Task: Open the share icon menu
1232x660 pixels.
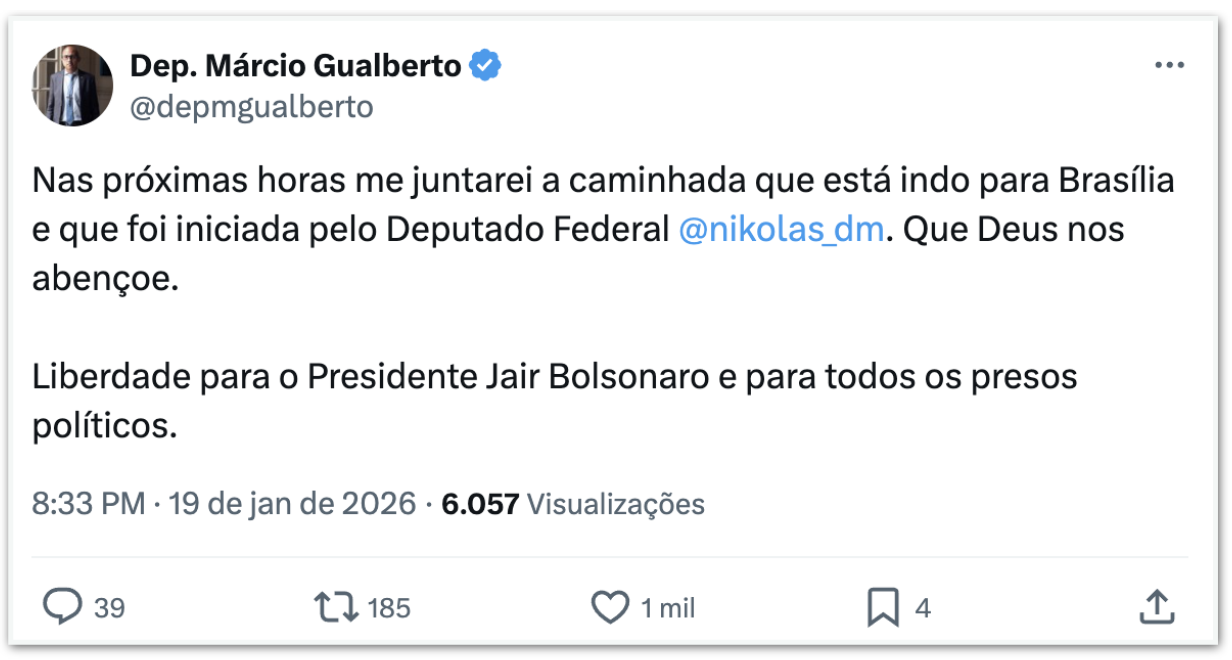Action: (1156, 606)
